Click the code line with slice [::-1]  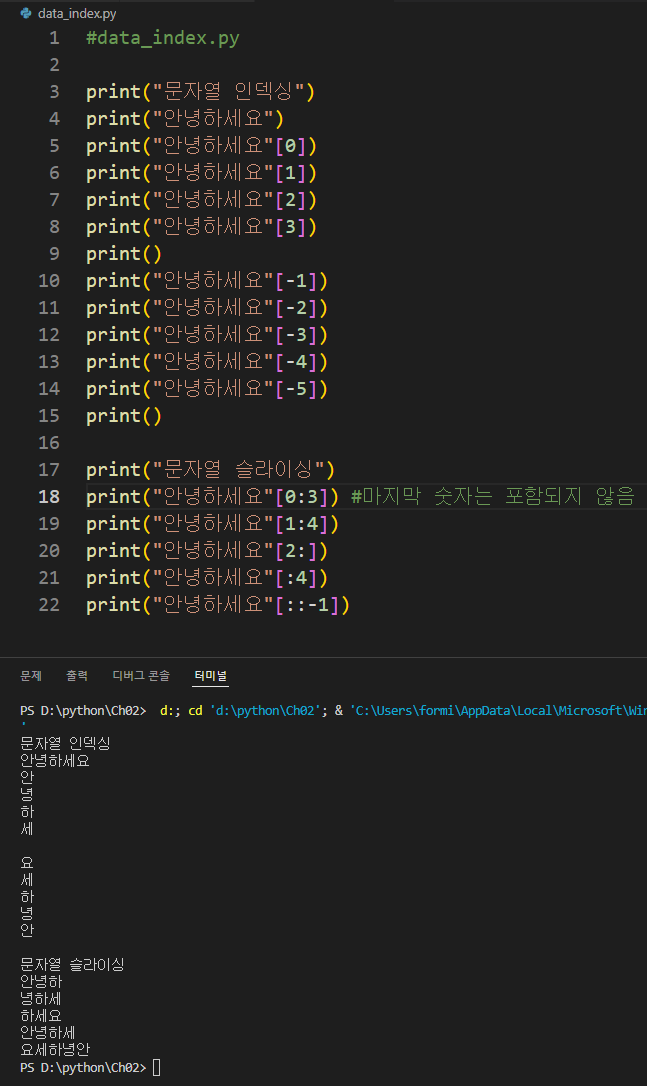pos(218,605)
